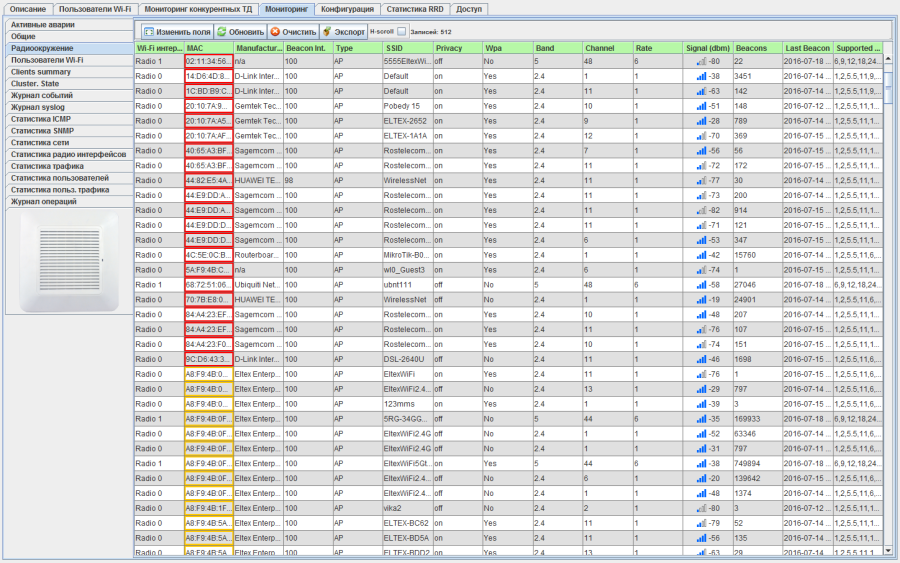Click the Изменить поля (edit fields) toolbar icon
This screenshot has width=900, height=563.
tap(149, 32)
